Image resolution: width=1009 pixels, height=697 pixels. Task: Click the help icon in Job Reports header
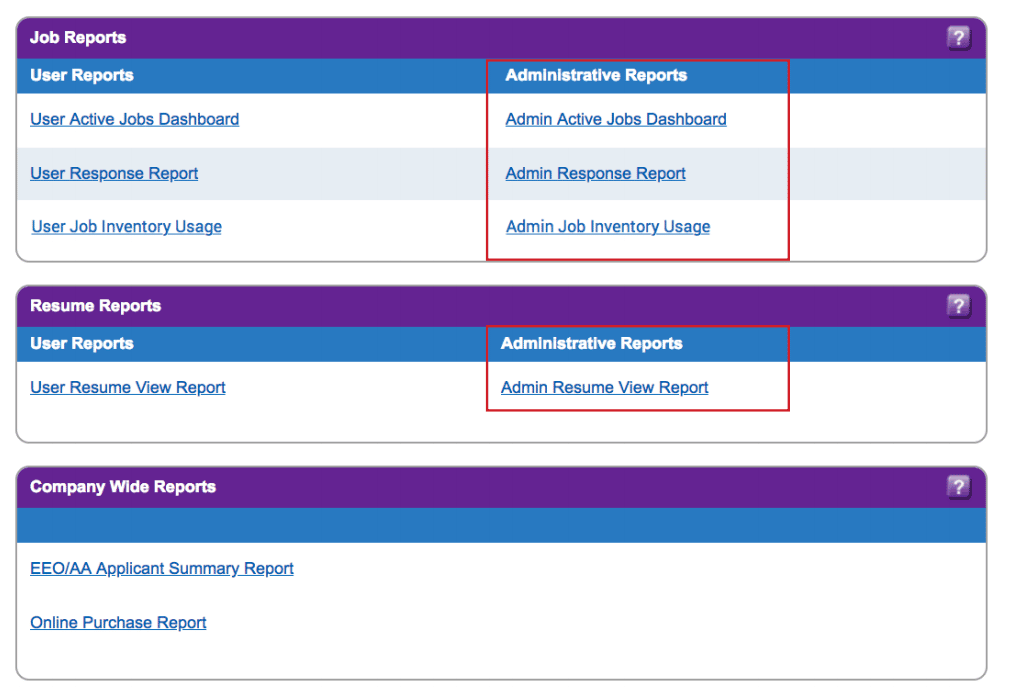click(x=958, y=38)
